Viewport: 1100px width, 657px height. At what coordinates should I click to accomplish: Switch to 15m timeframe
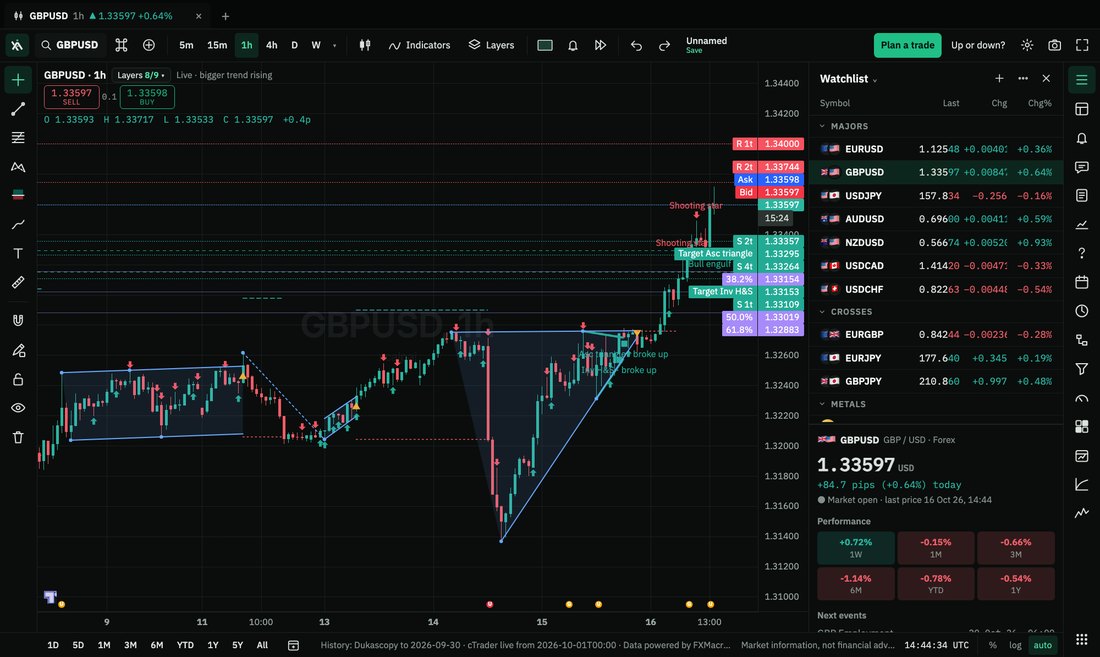[x=217, y=45]
